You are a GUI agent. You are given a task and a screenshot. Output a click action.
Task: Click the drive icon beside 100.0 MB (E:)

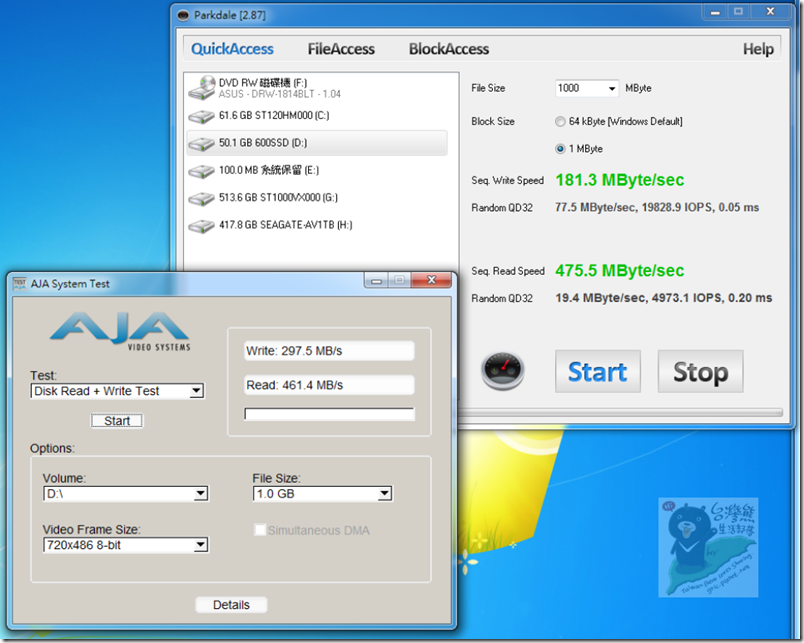201,171
